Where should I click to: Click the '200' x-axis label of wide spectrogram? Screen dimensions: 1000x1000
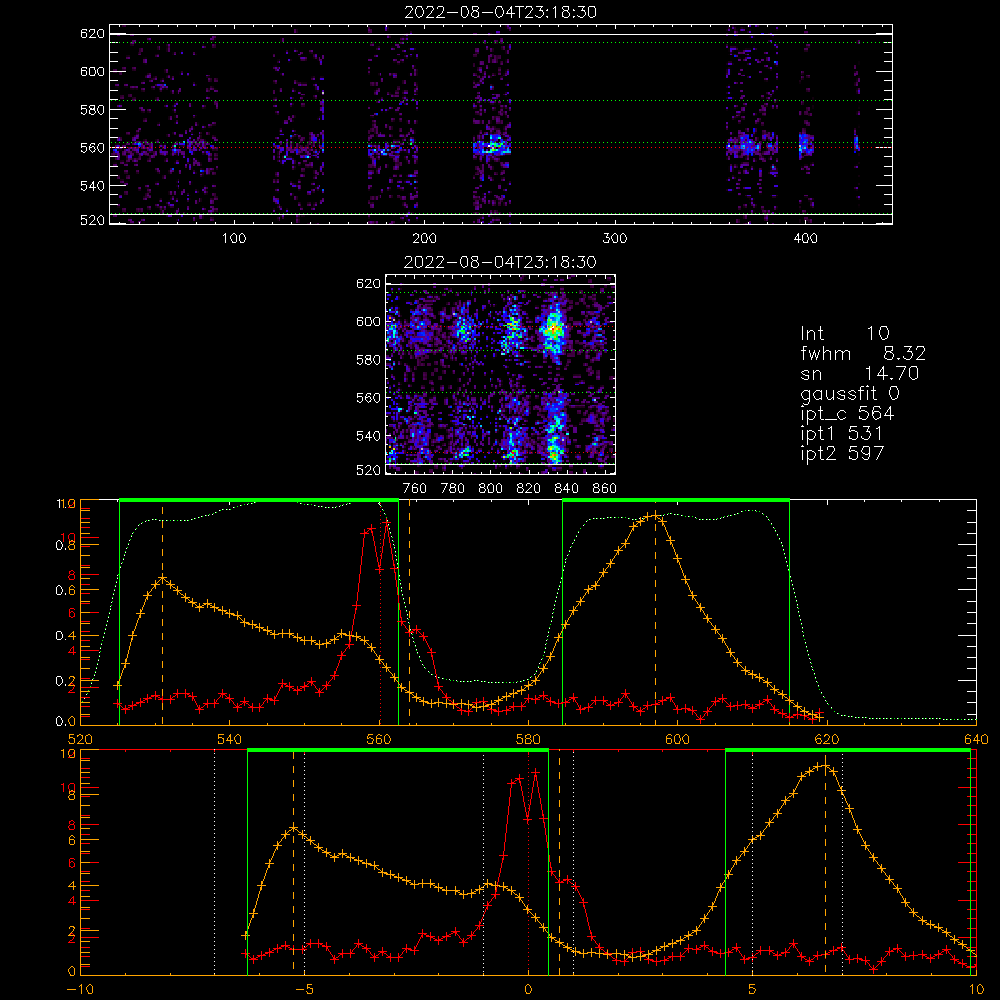[424, 239]
